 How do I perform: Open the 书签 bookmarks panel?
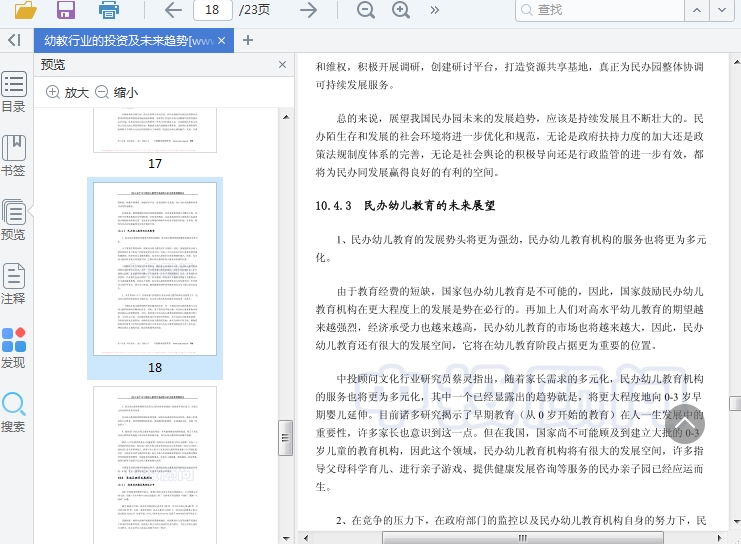pyautogui.click(x=14, y=156)
